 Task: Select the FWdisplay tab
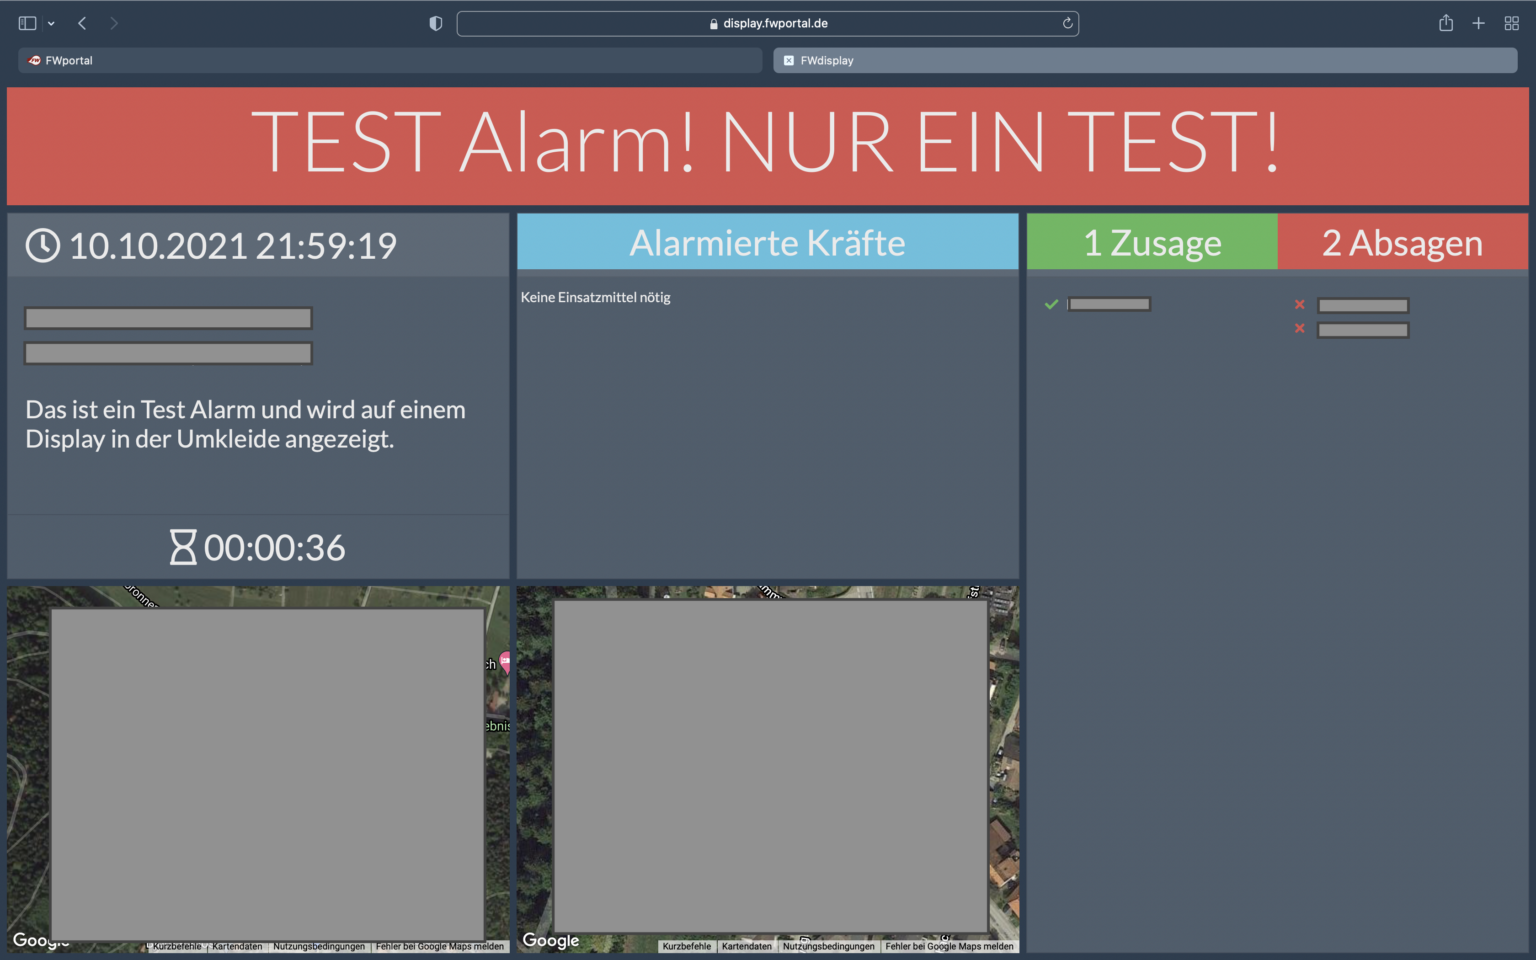[x=1145, y=60]
